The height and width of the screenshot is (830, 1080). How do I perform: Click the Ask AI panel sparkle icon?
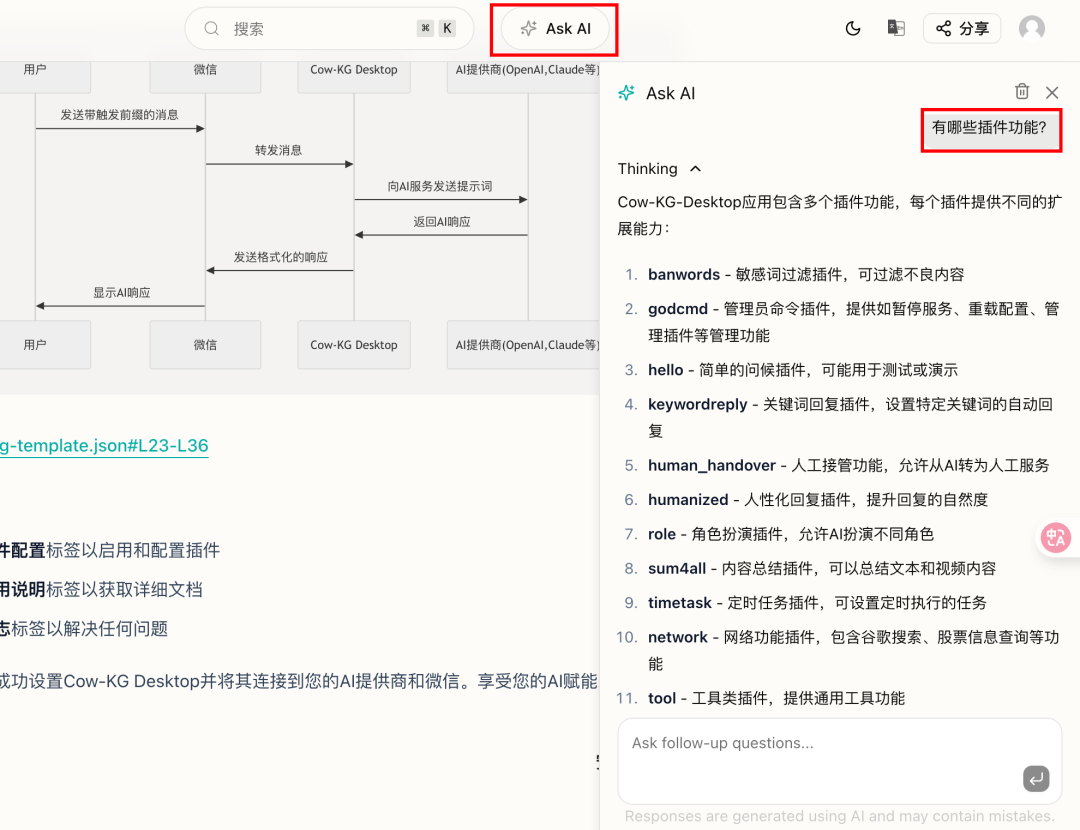626,93
